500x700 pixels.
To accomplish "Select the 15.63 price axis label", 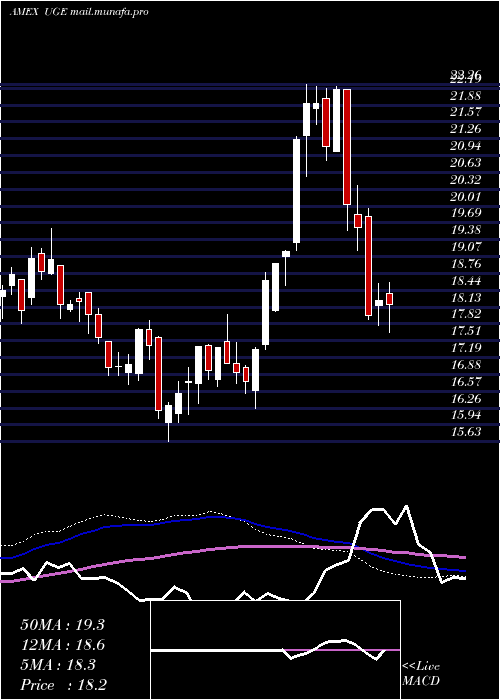I will [x=466, y=432].
